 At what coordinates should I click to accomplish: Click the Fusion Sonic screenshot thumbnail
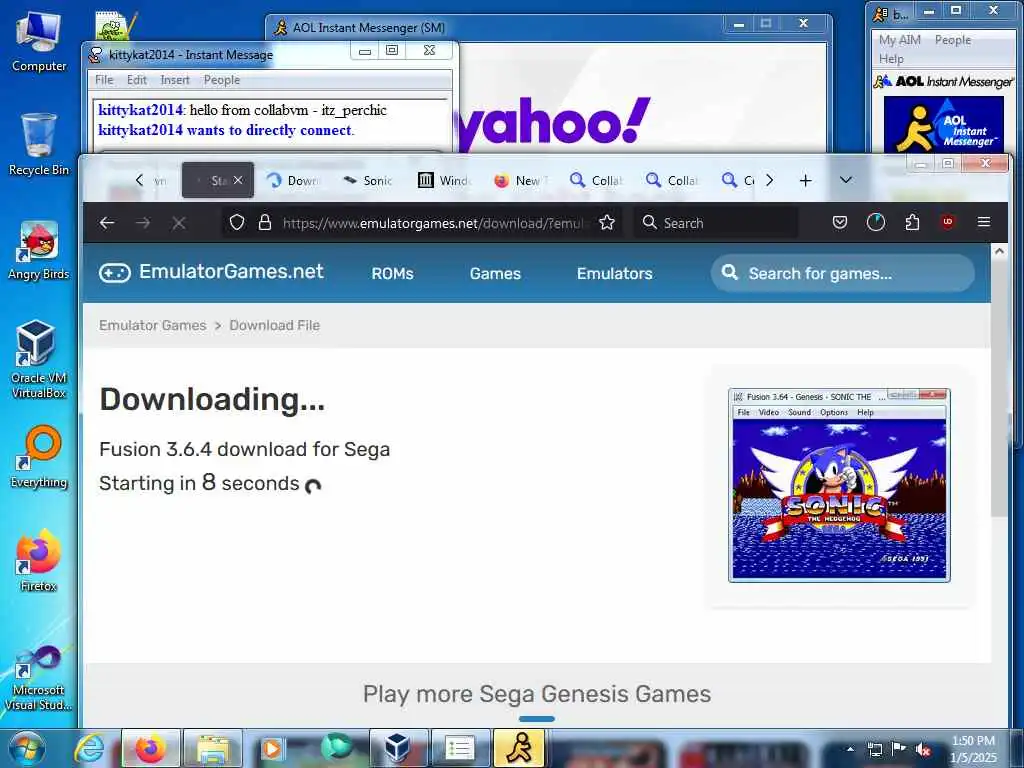pos(839,485)
